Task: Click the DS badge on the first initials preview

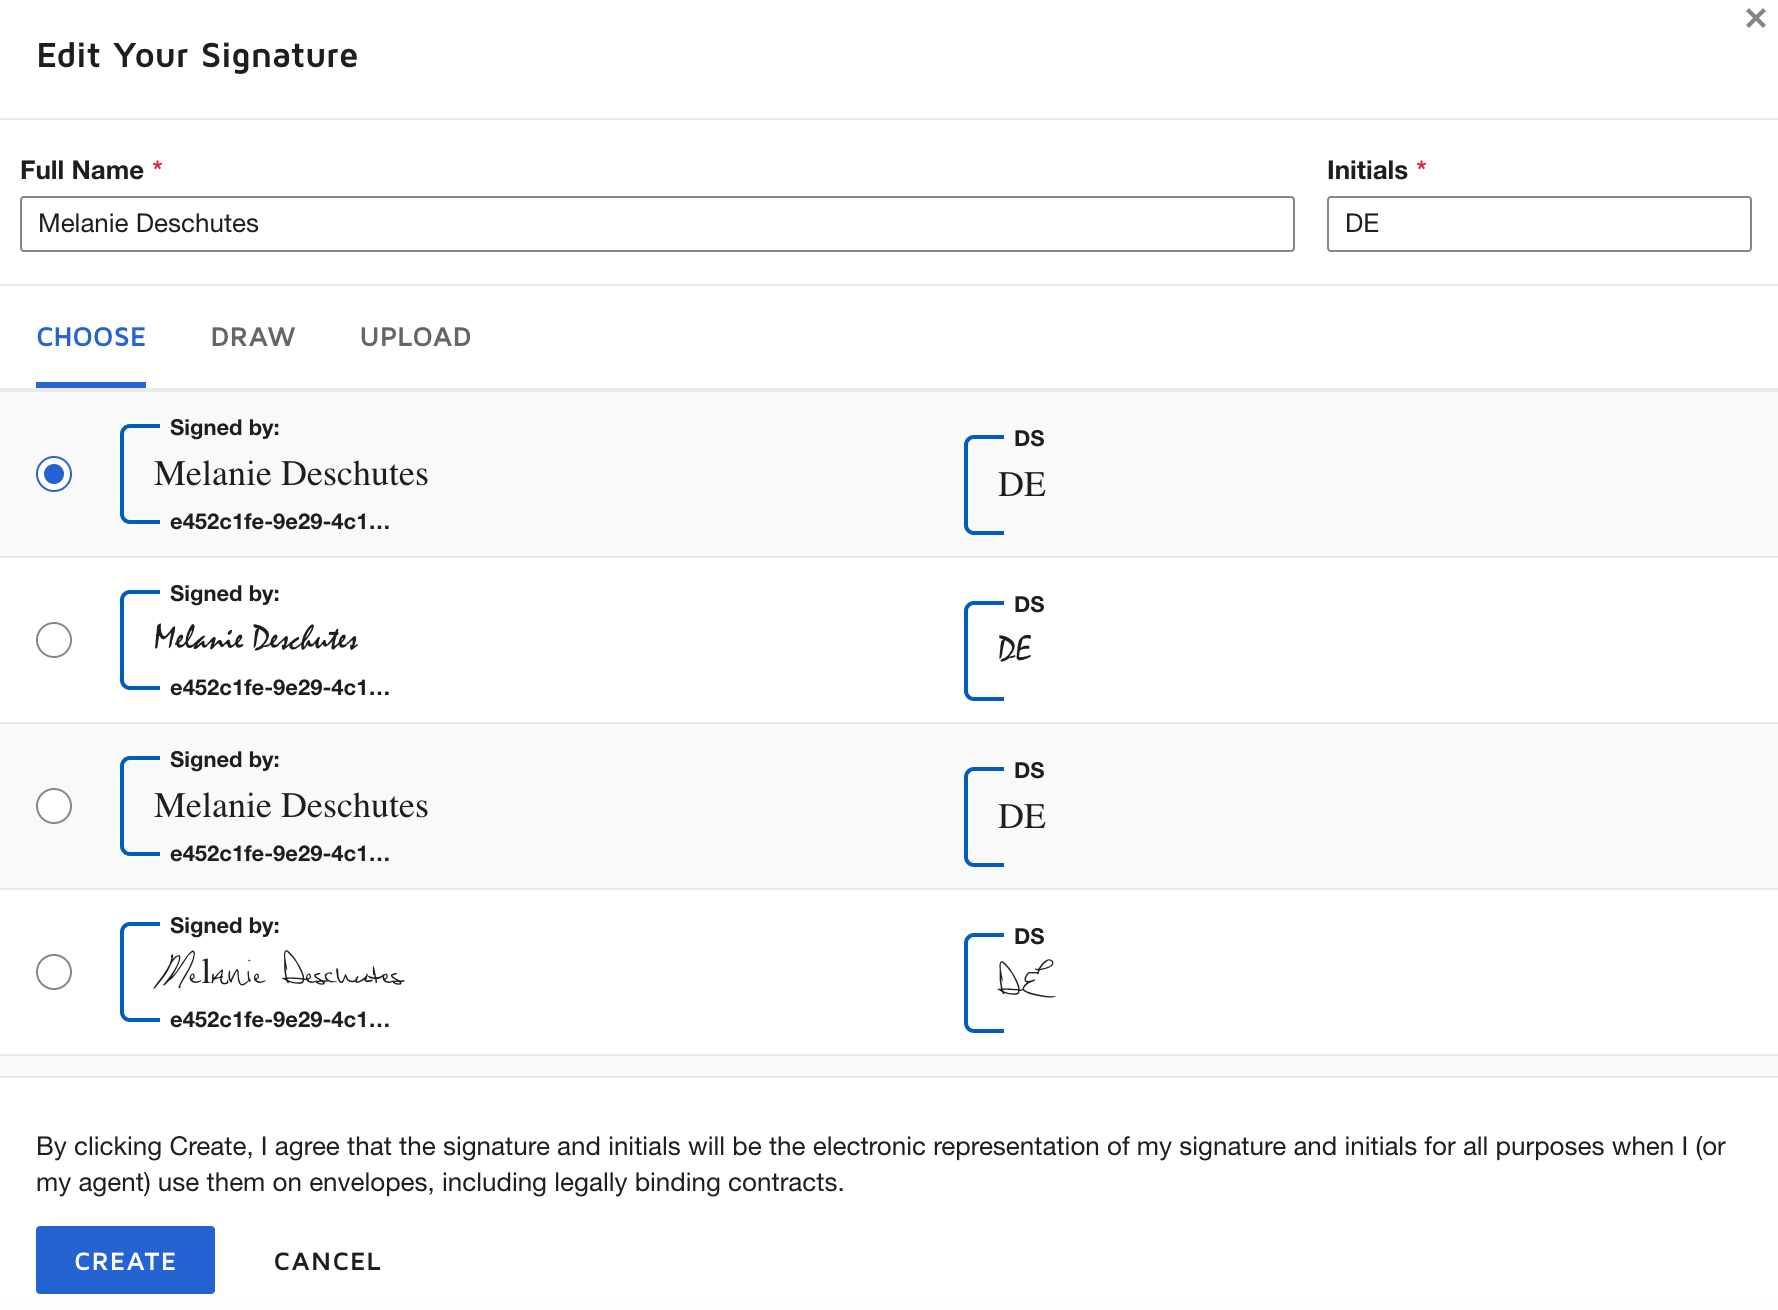Action: [1029, 438]
